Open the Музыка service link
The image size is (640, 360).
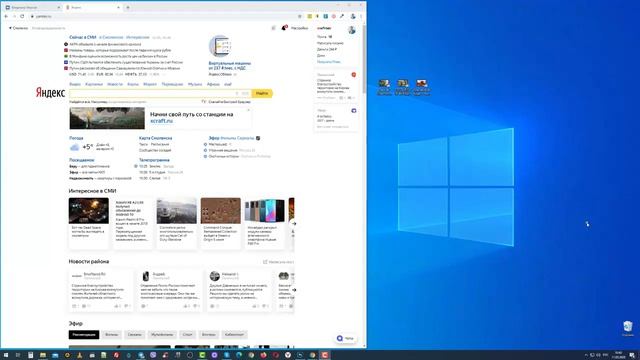coord(195,84)
